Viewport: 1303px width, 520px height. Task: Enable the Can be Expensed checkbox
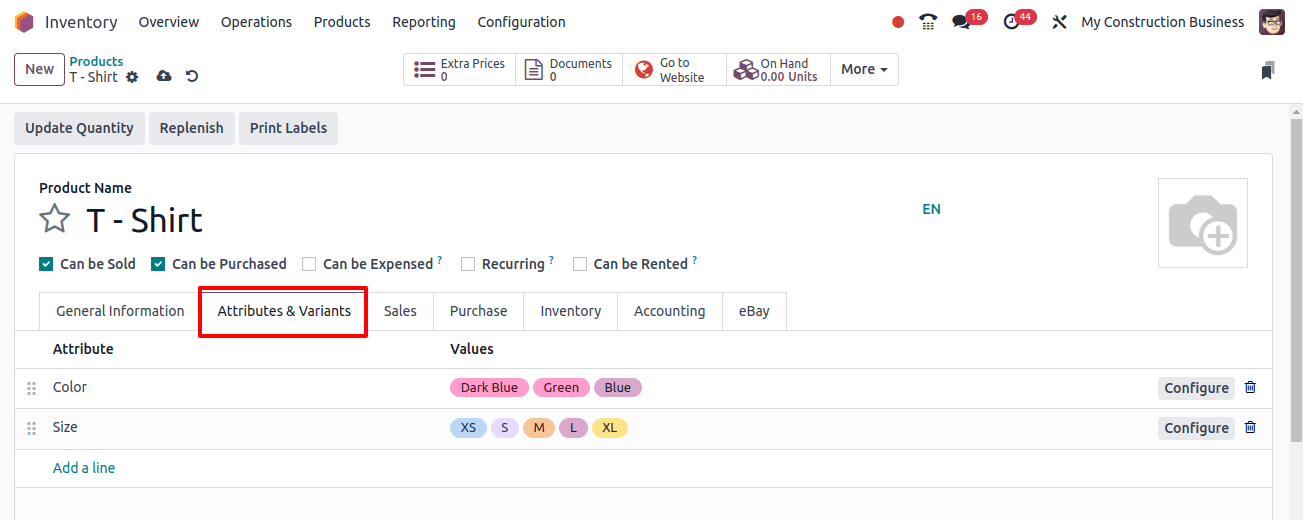point(309,264)
